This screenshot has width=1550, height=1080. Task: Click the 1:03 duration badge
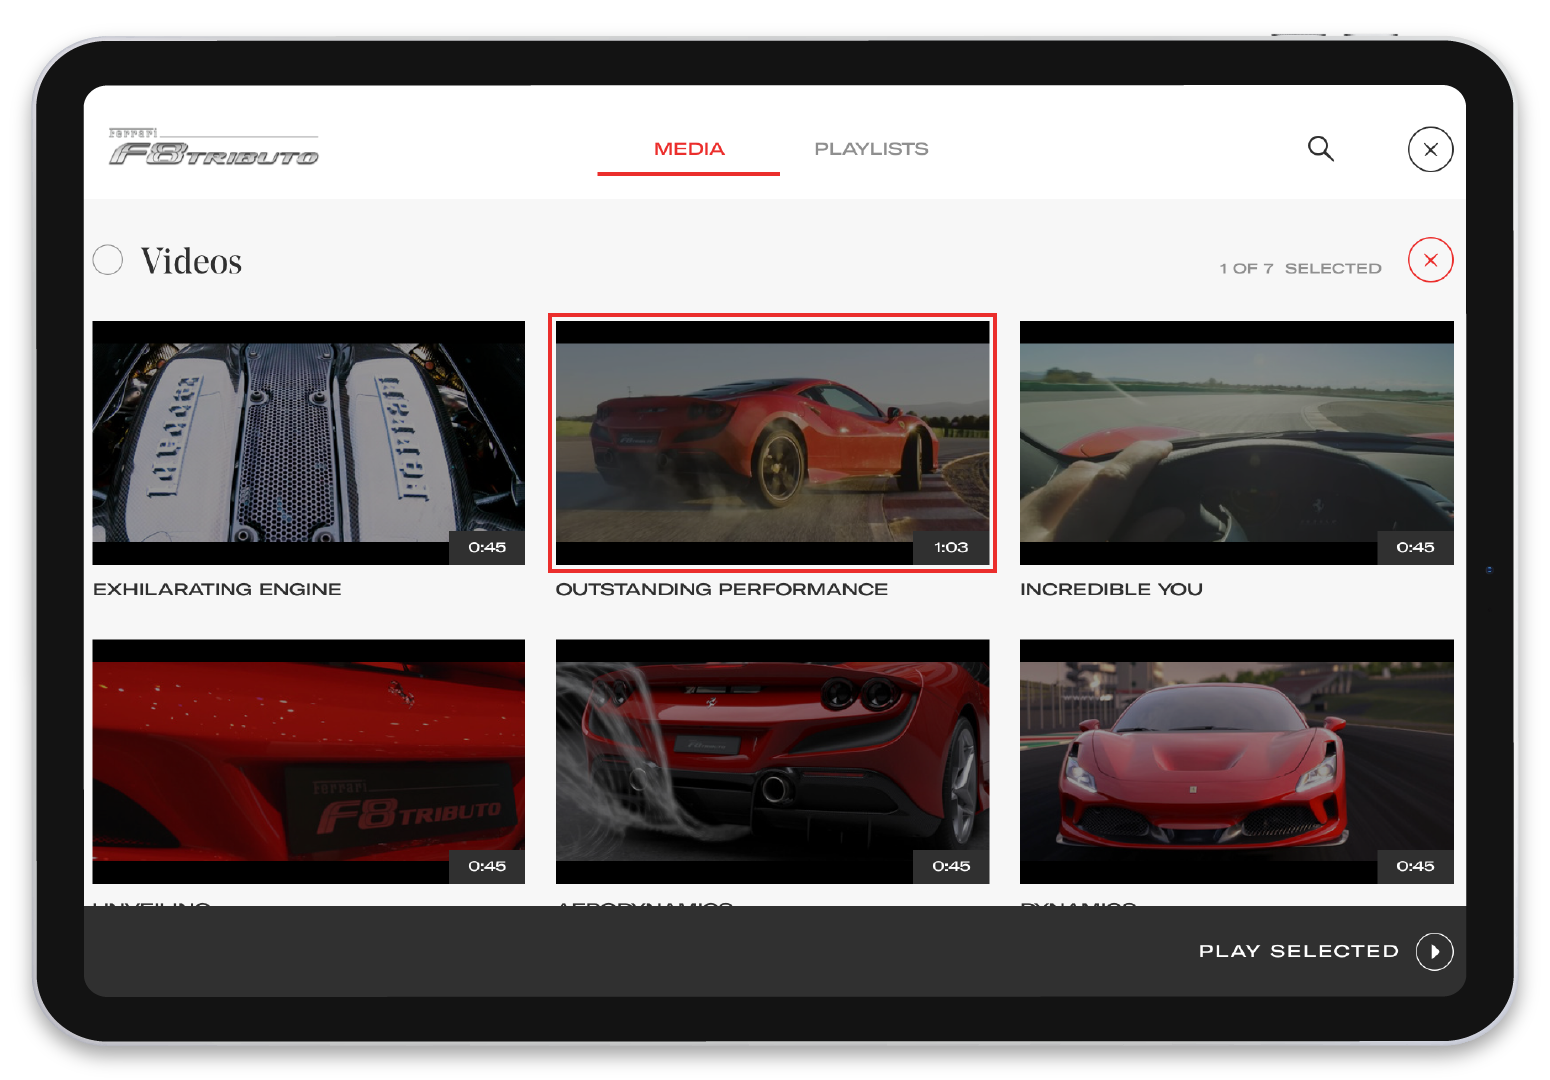coord(951,547)
